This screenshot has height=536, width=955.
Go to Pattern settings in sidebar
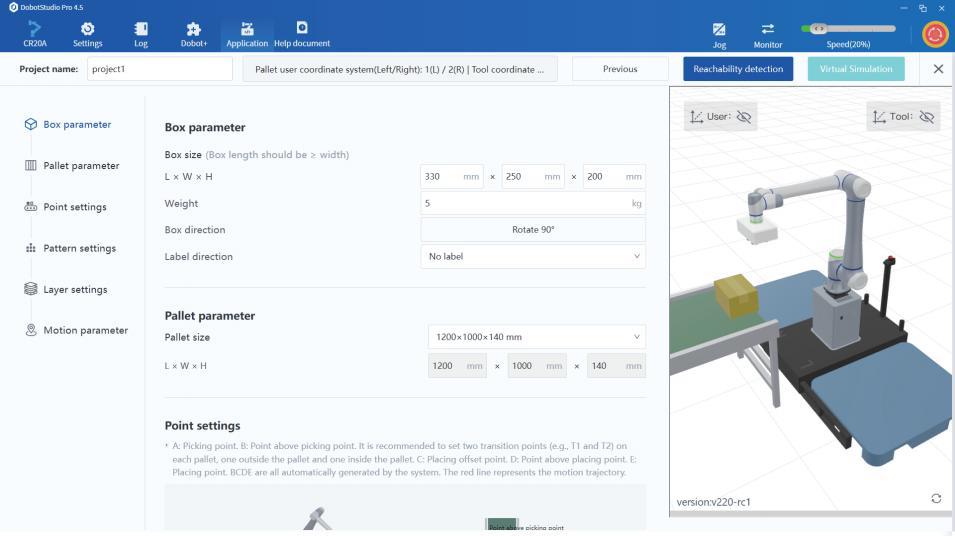click(79, 248)
